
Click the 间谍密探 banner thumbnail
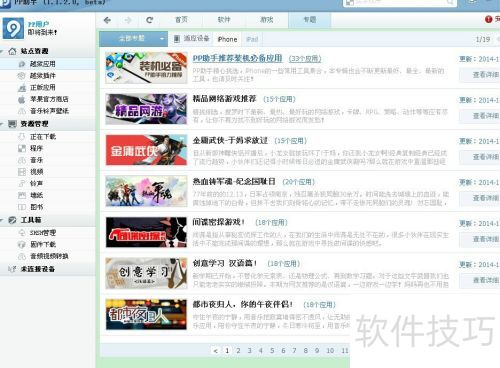pyautogui.click(x=146, y=232)
